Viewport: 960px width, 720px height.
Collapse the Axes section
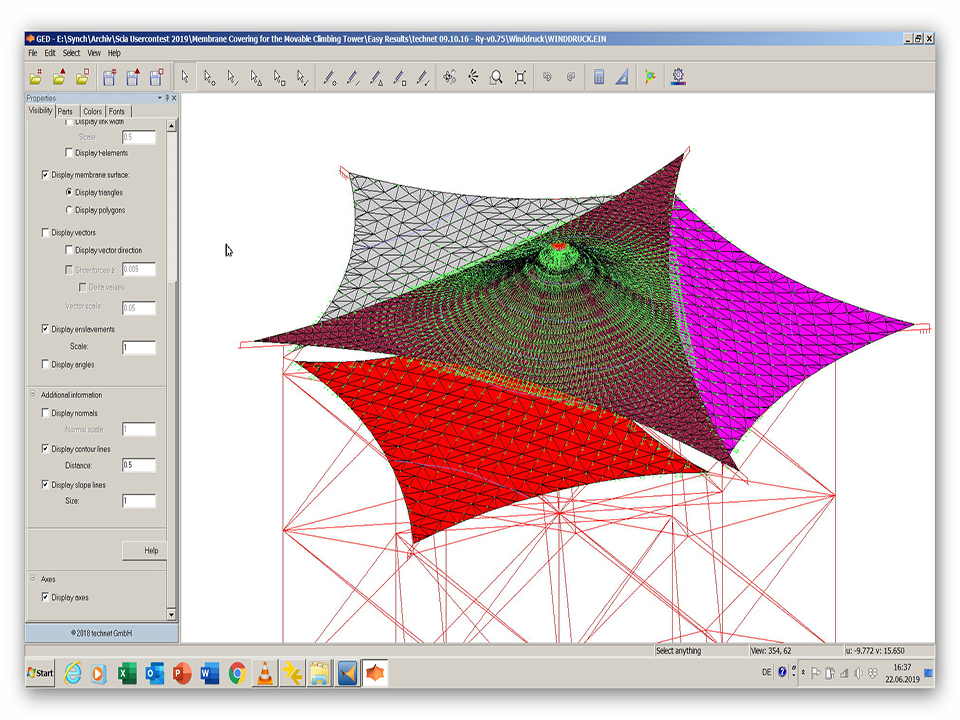click(x=32, y=579)
